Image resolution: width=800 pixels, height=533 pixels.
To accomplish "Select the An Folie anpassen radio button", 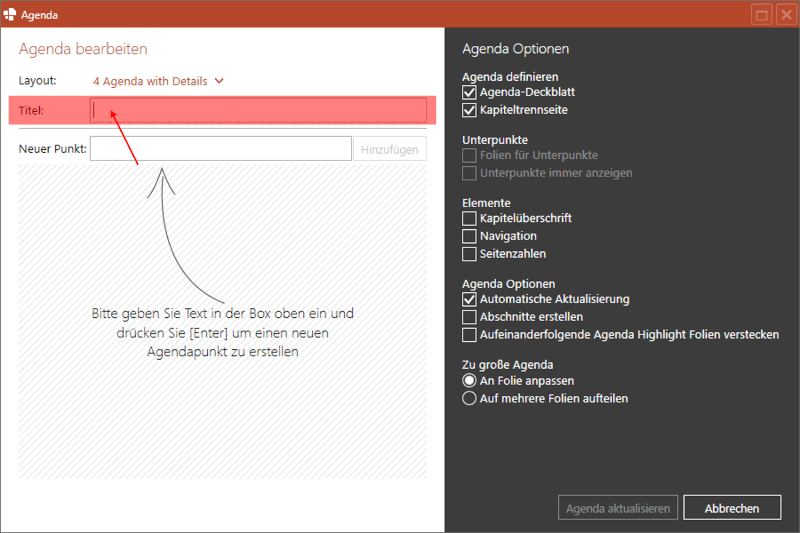I will tap(469, 381).
